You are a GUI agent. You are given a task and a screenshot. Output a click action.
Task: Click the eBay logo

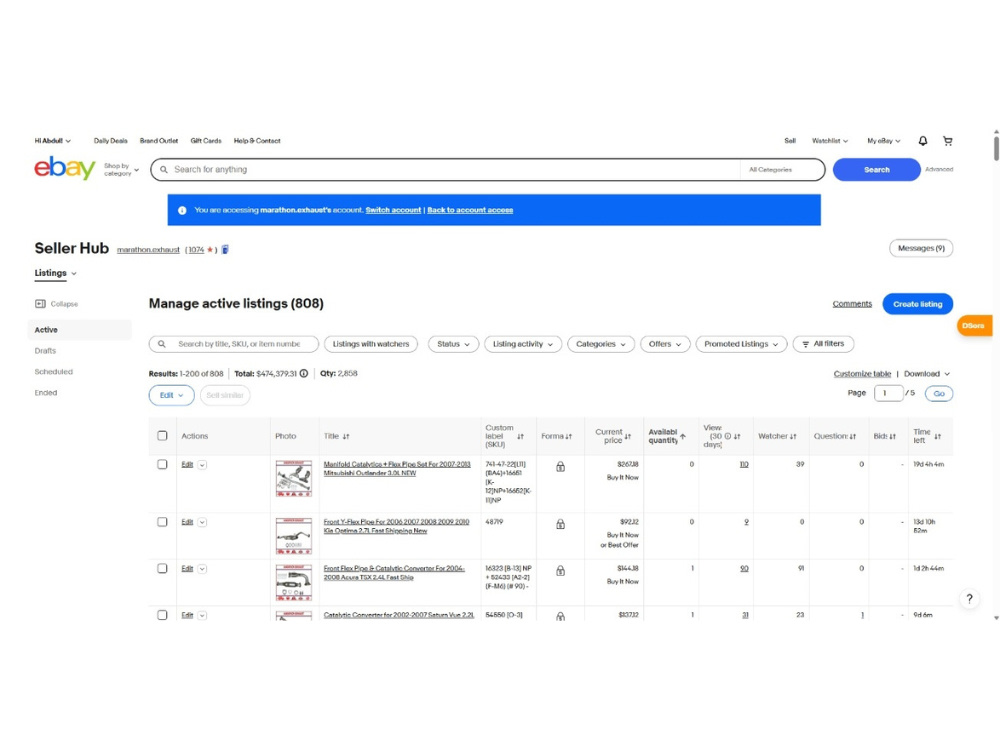[64, 168]
